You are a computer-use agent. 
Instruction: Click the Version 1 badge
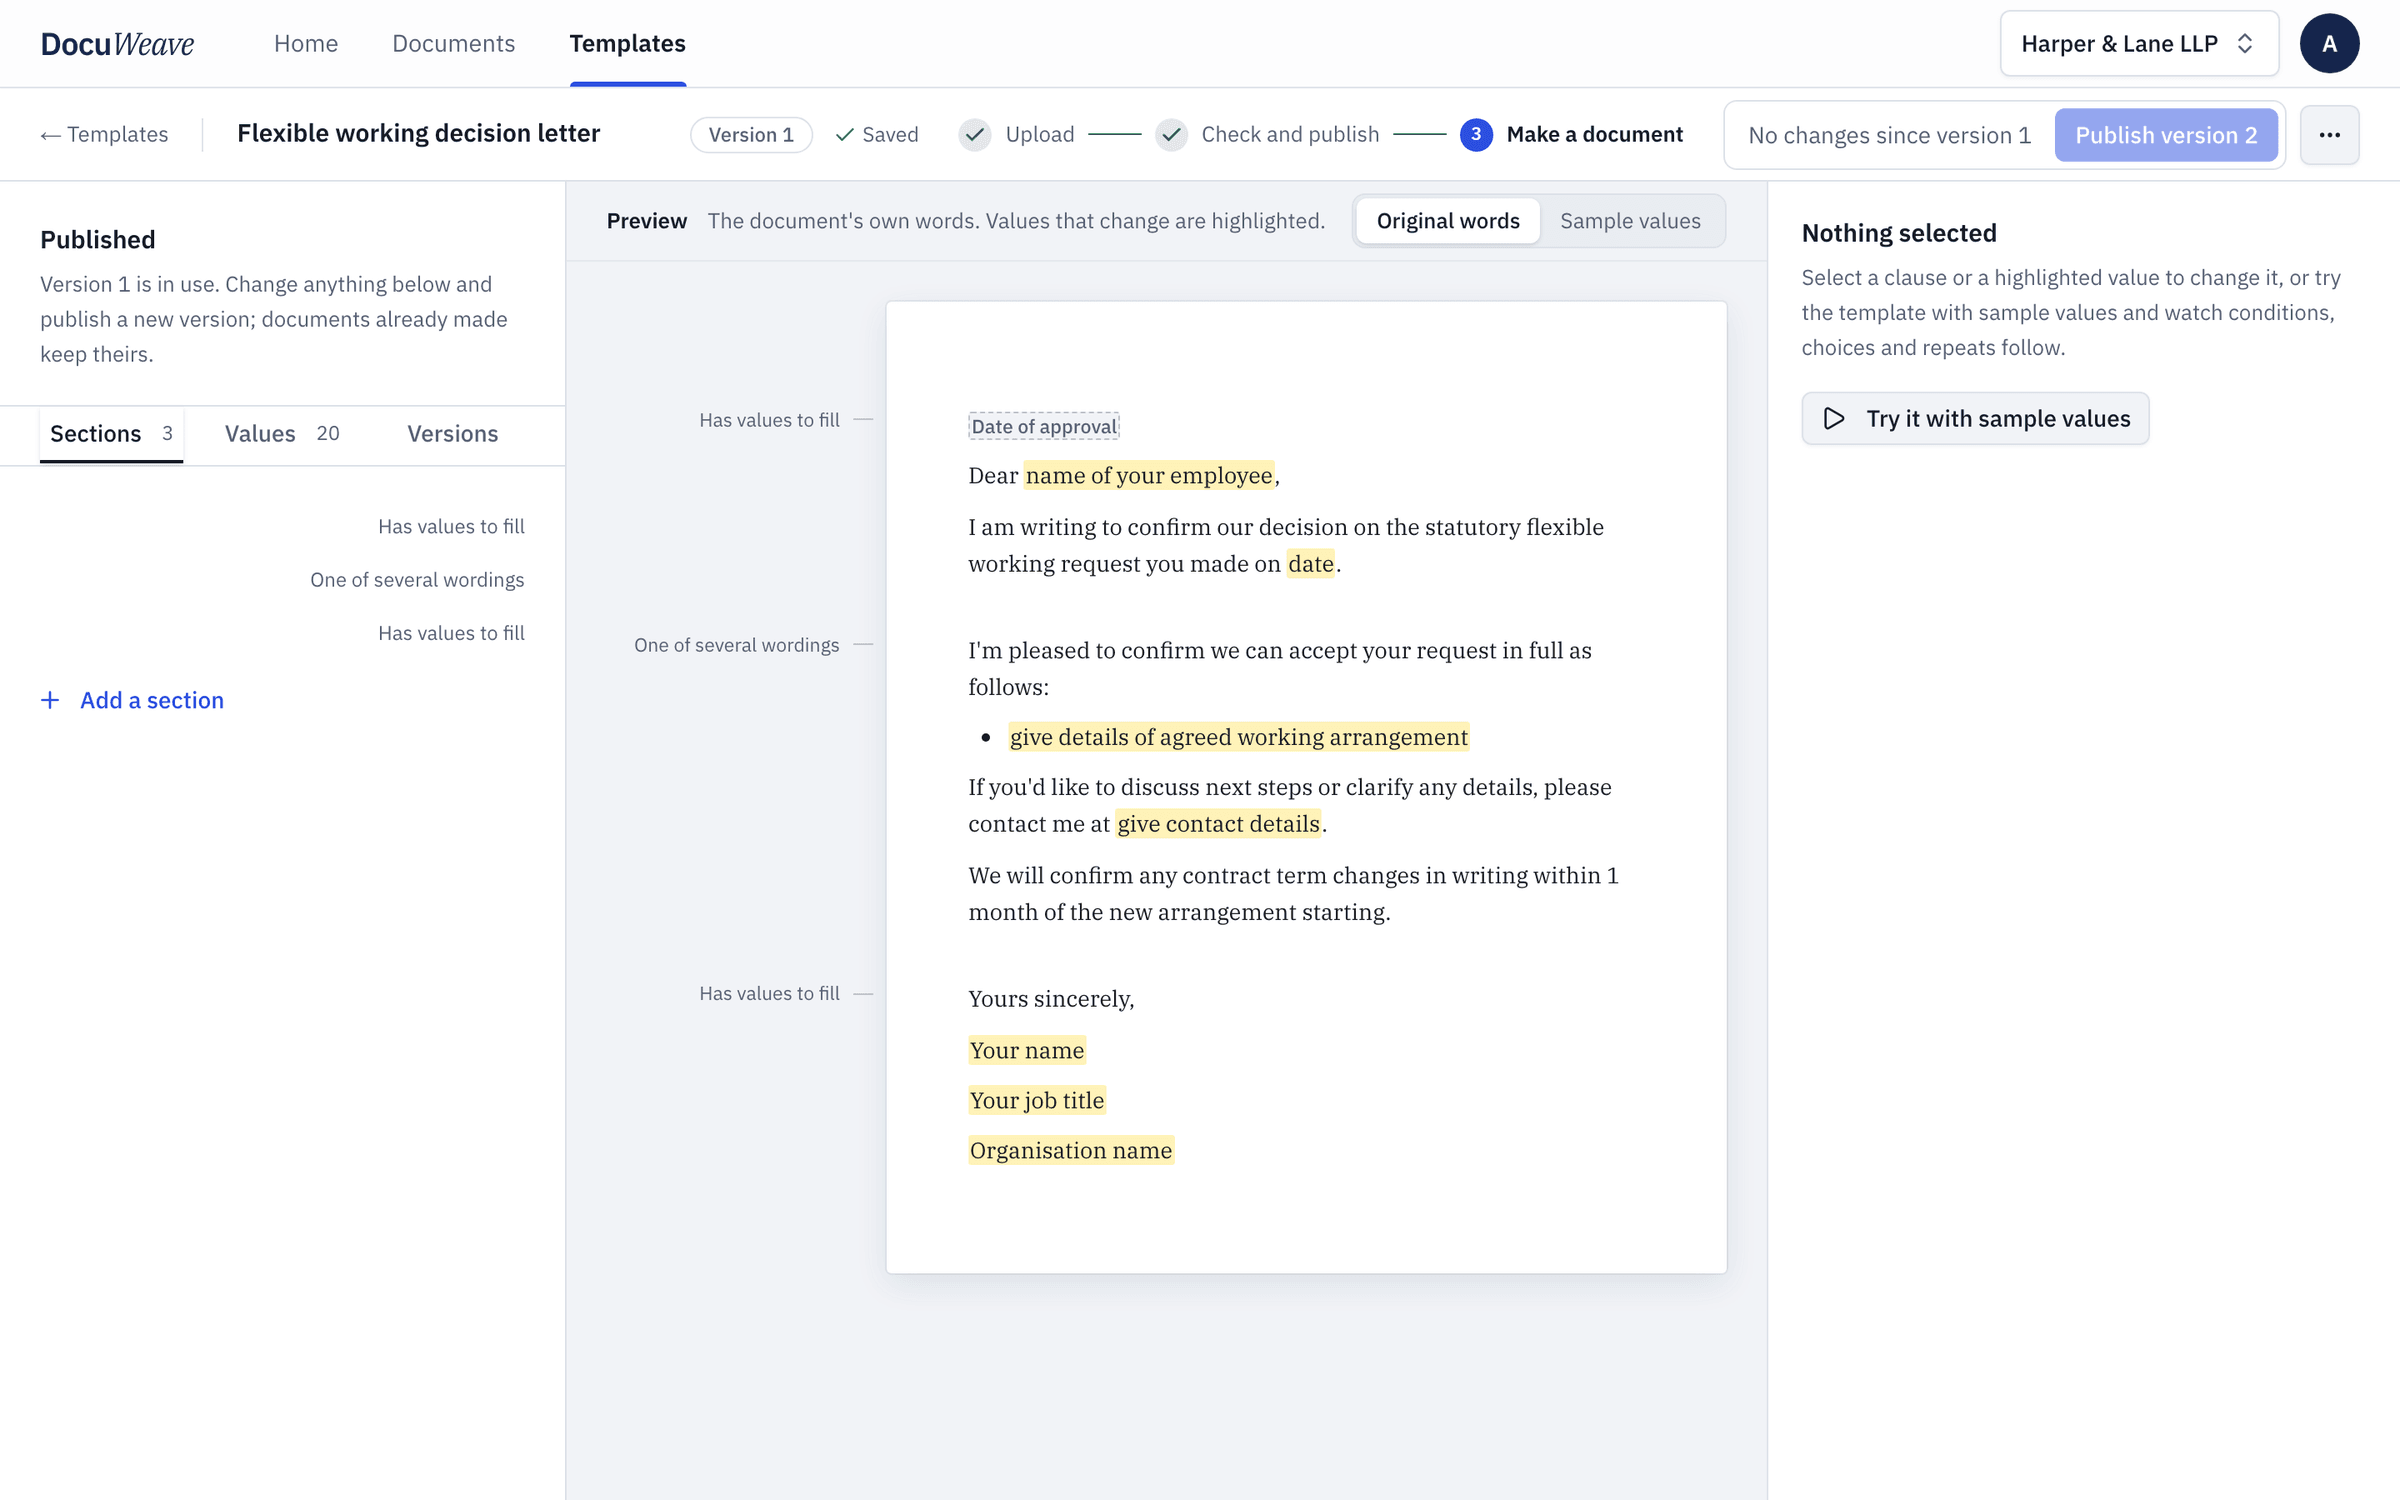click(751, 135)
